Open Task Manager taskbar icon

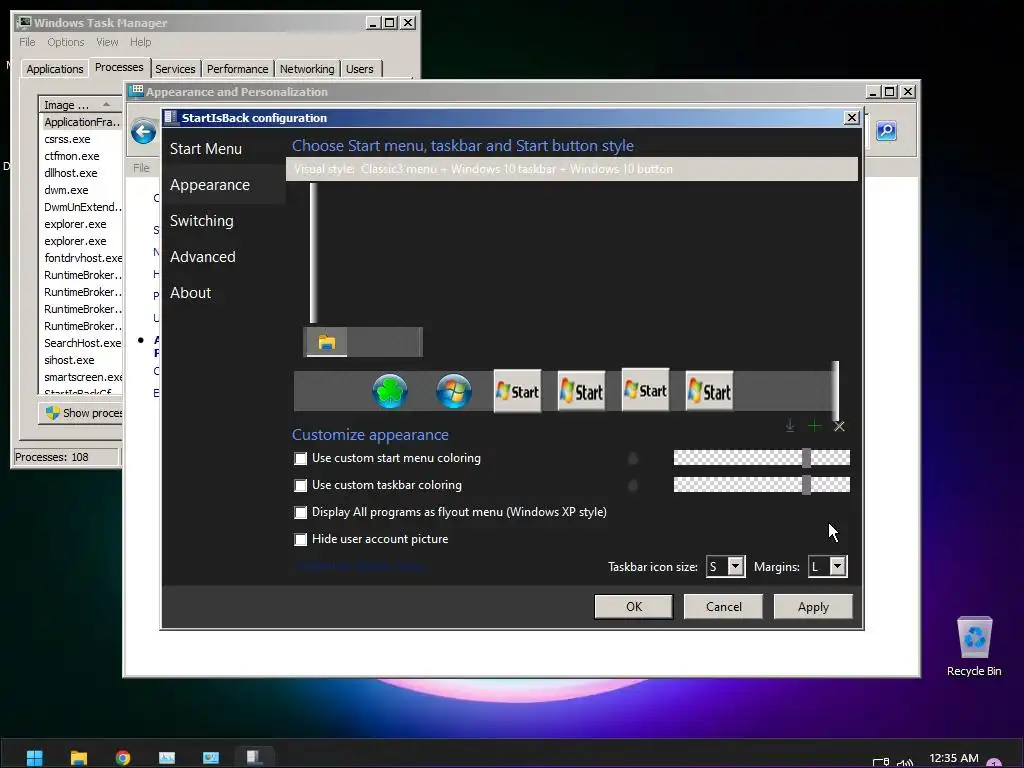(x=167, y=758)
